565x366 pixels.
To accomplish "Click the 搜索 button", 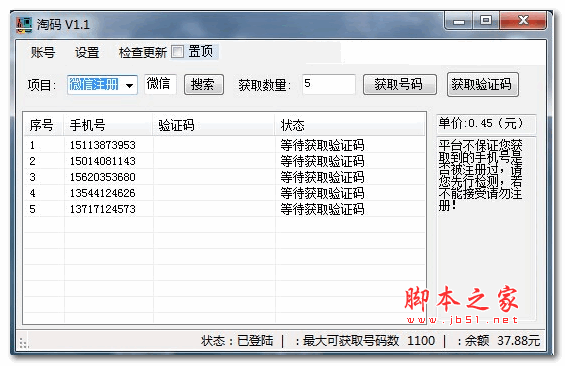I will (204, 85).
